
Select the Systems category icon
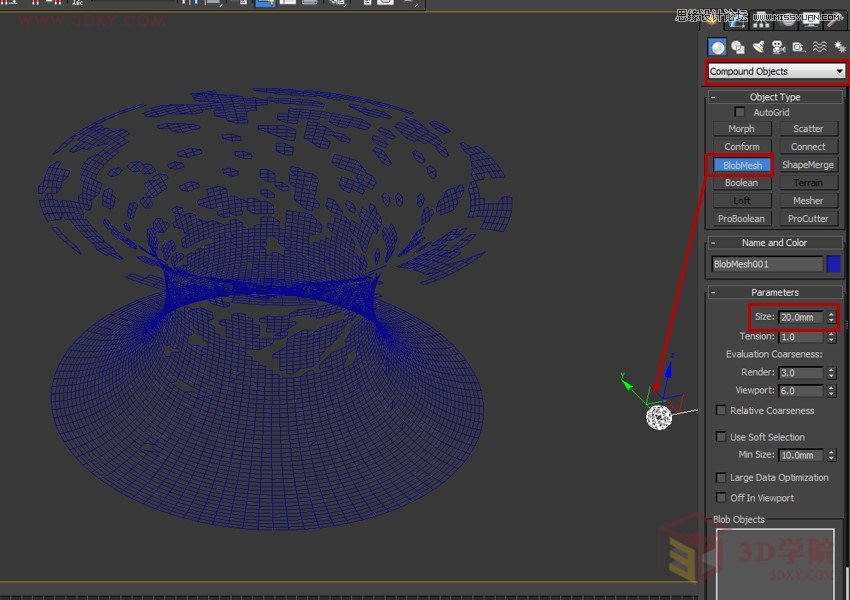point(840,46)
